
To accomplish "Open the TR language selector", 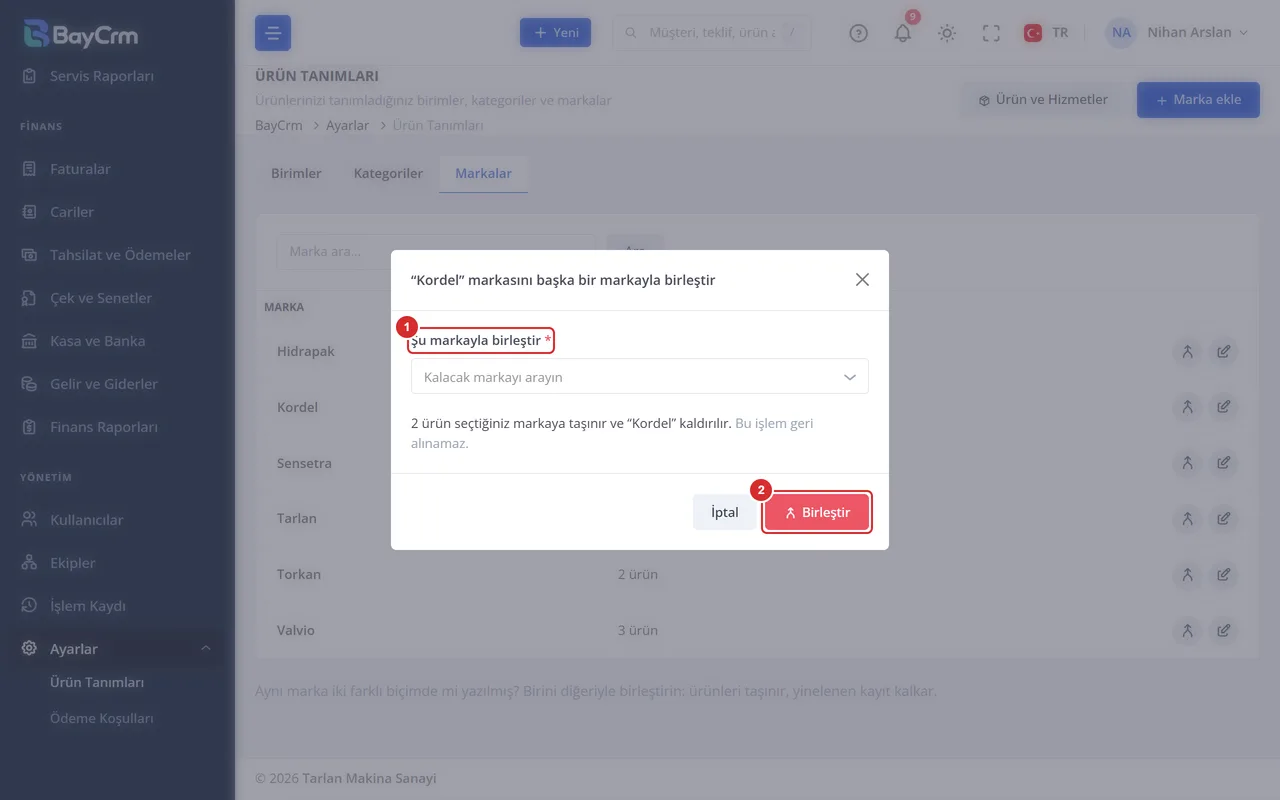I will tap(1046, 33).
